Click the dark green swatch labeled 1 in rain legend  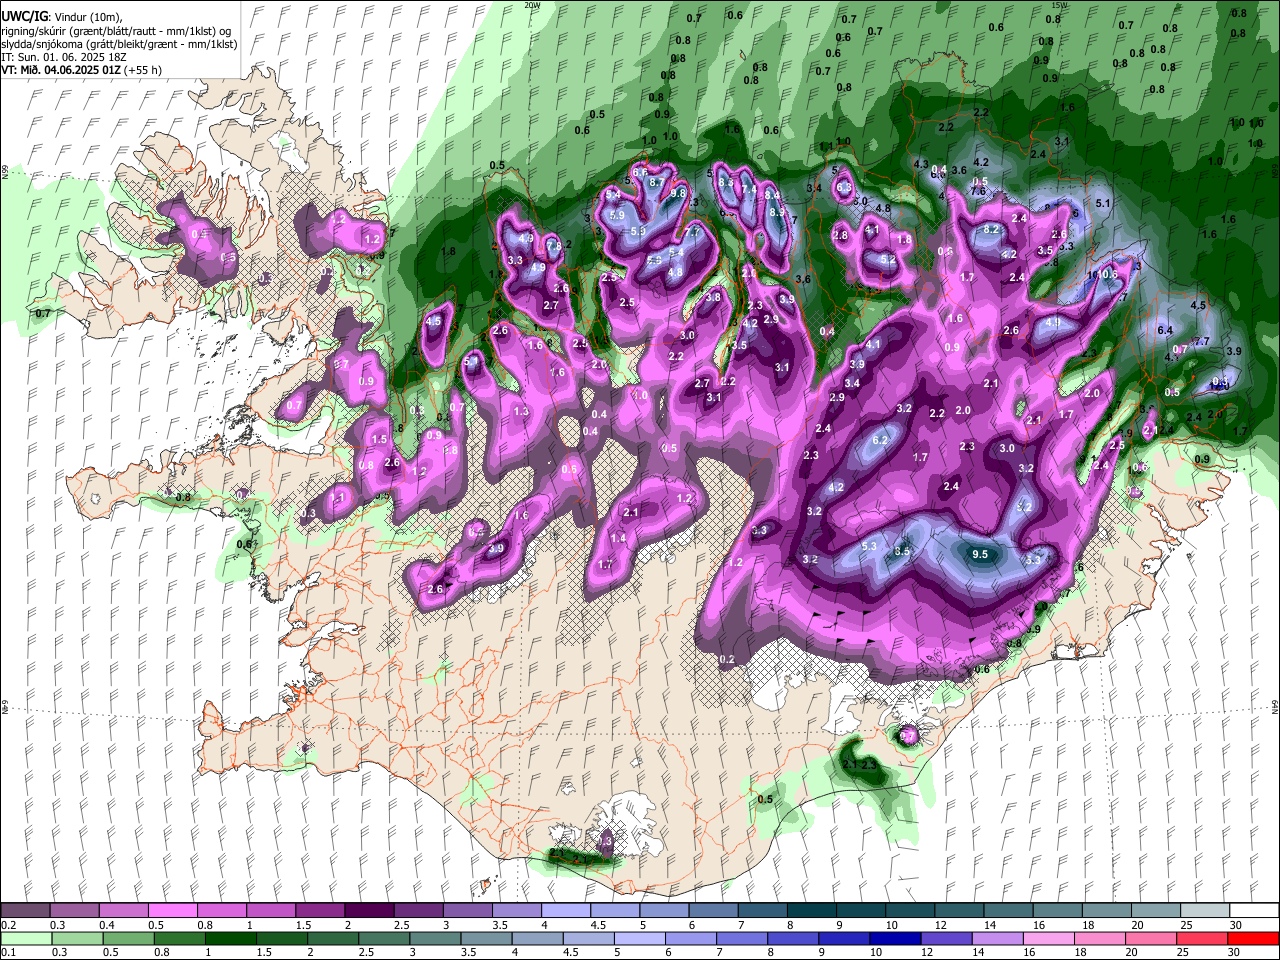[x=230, y=938]
